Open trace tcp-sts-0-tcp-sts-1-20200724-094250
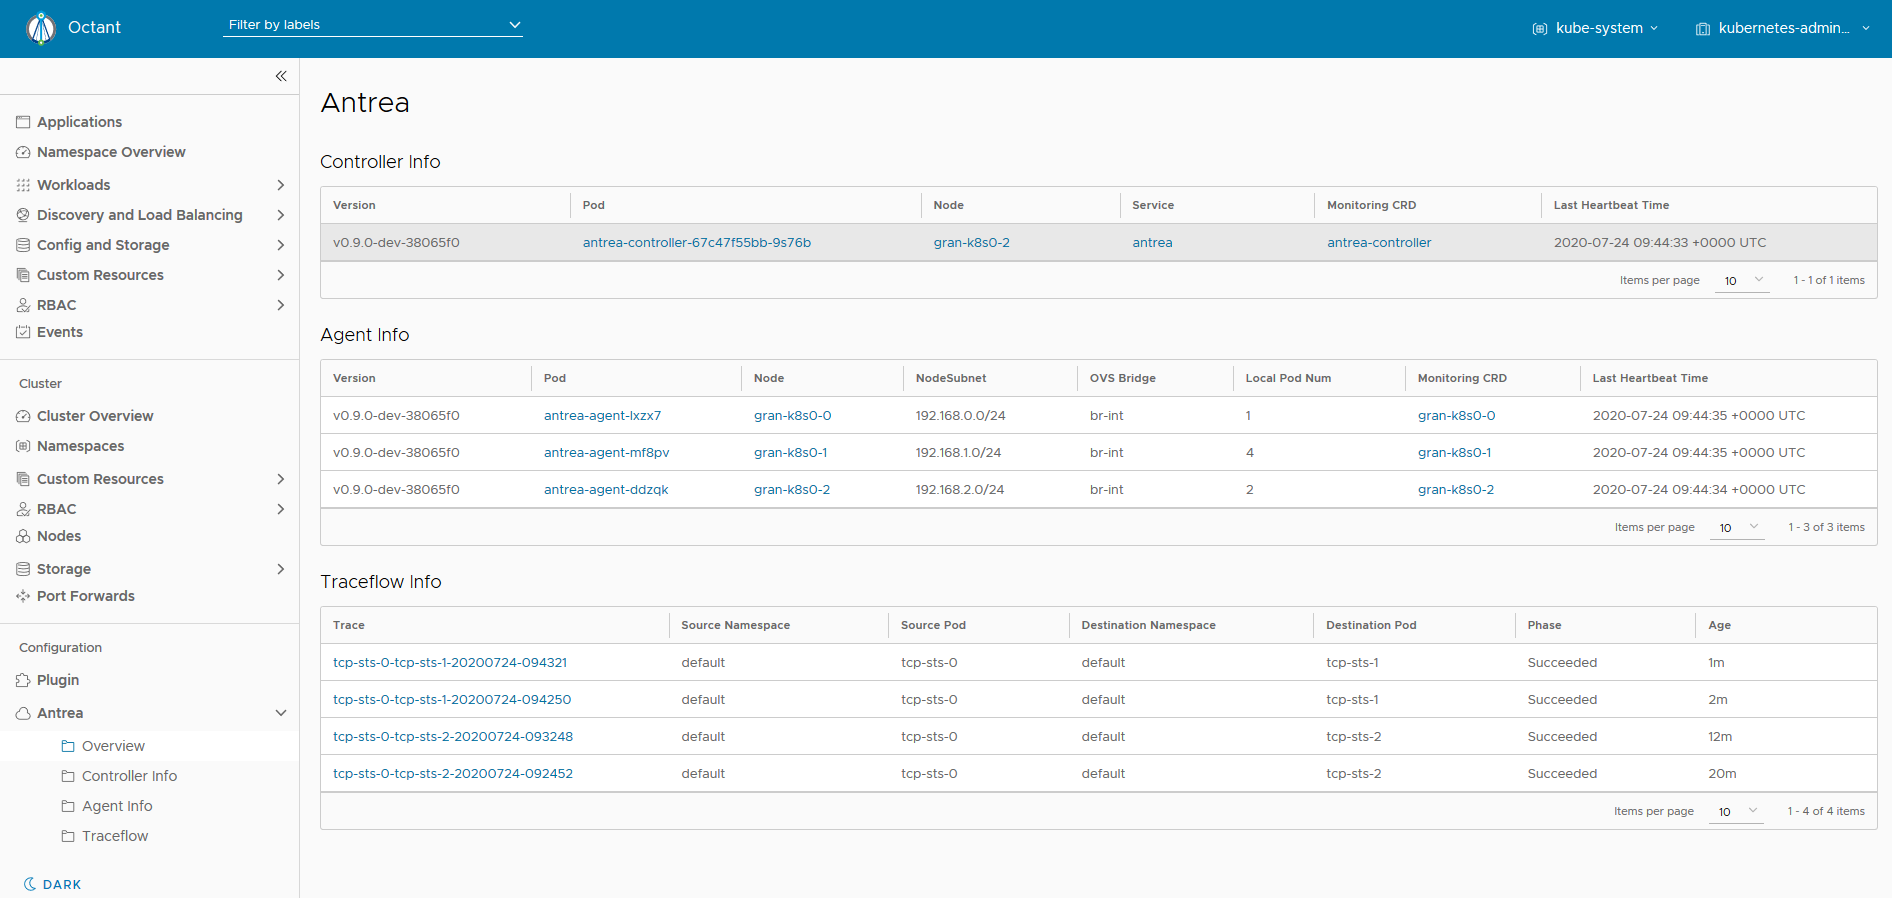 [x=452, y=700]
